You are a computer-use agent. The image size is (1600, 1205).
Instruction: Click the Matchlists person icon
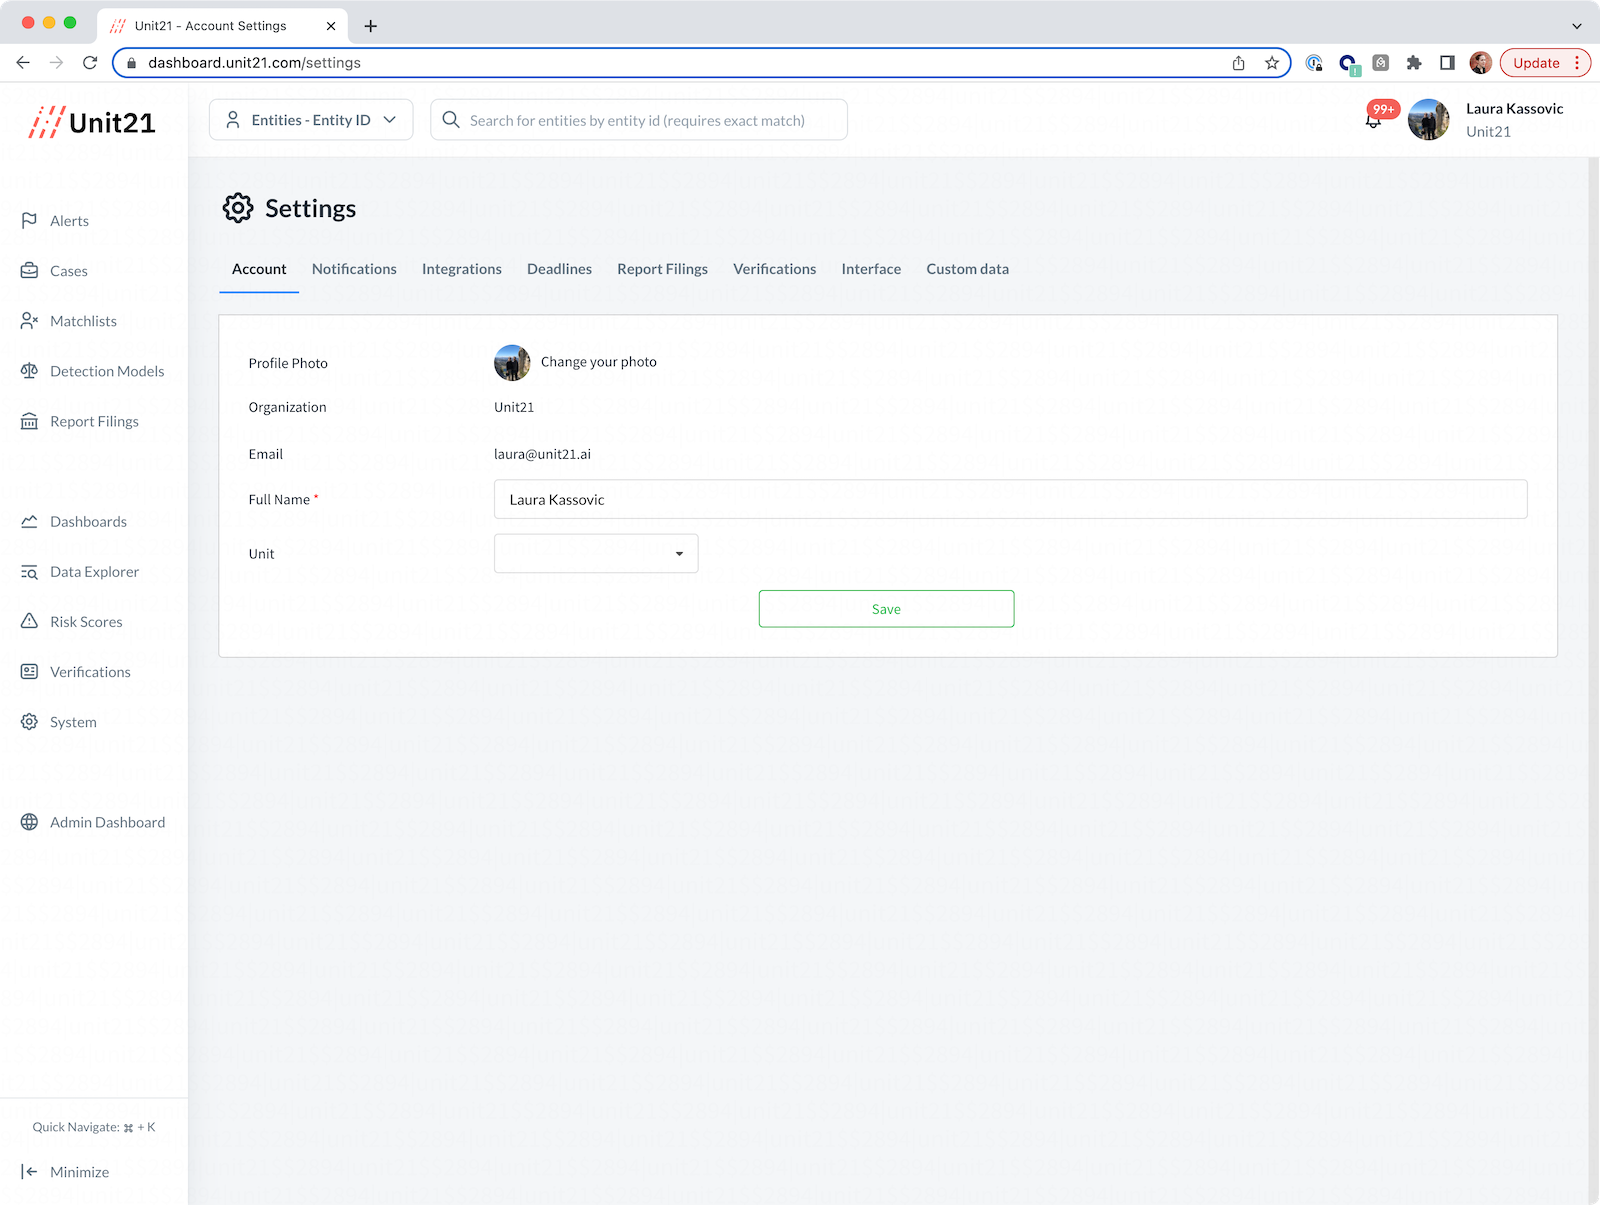(29, 320)
